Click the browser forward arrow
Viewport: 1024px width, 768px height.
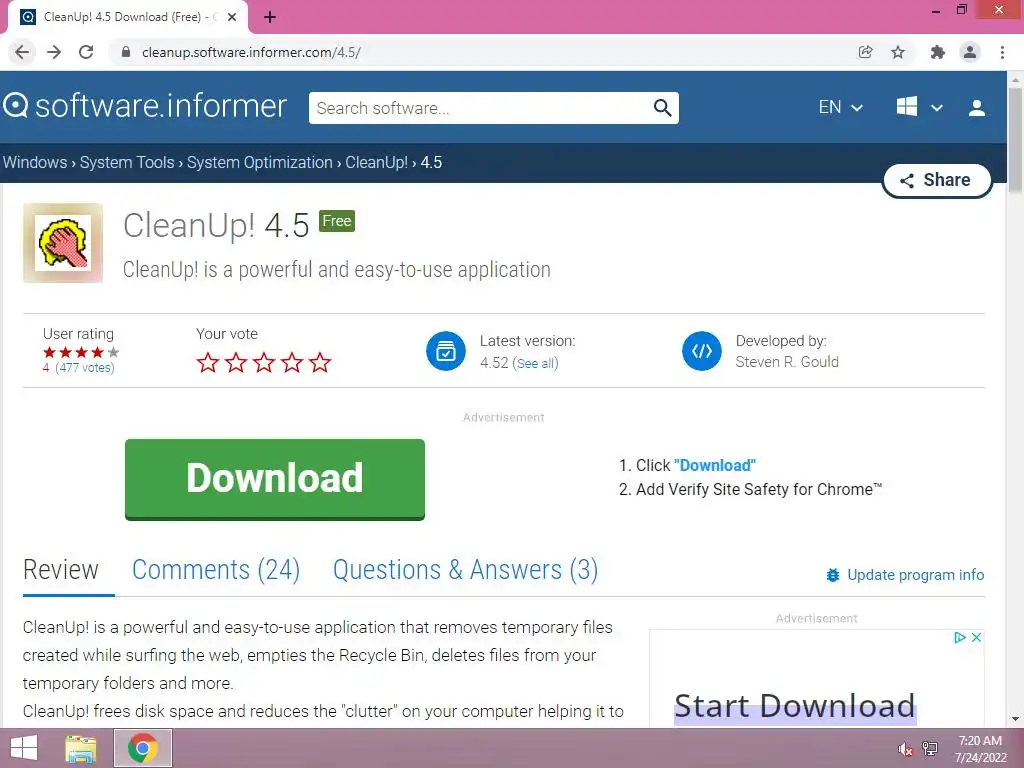pyautogui.click(x=54, y=52)
